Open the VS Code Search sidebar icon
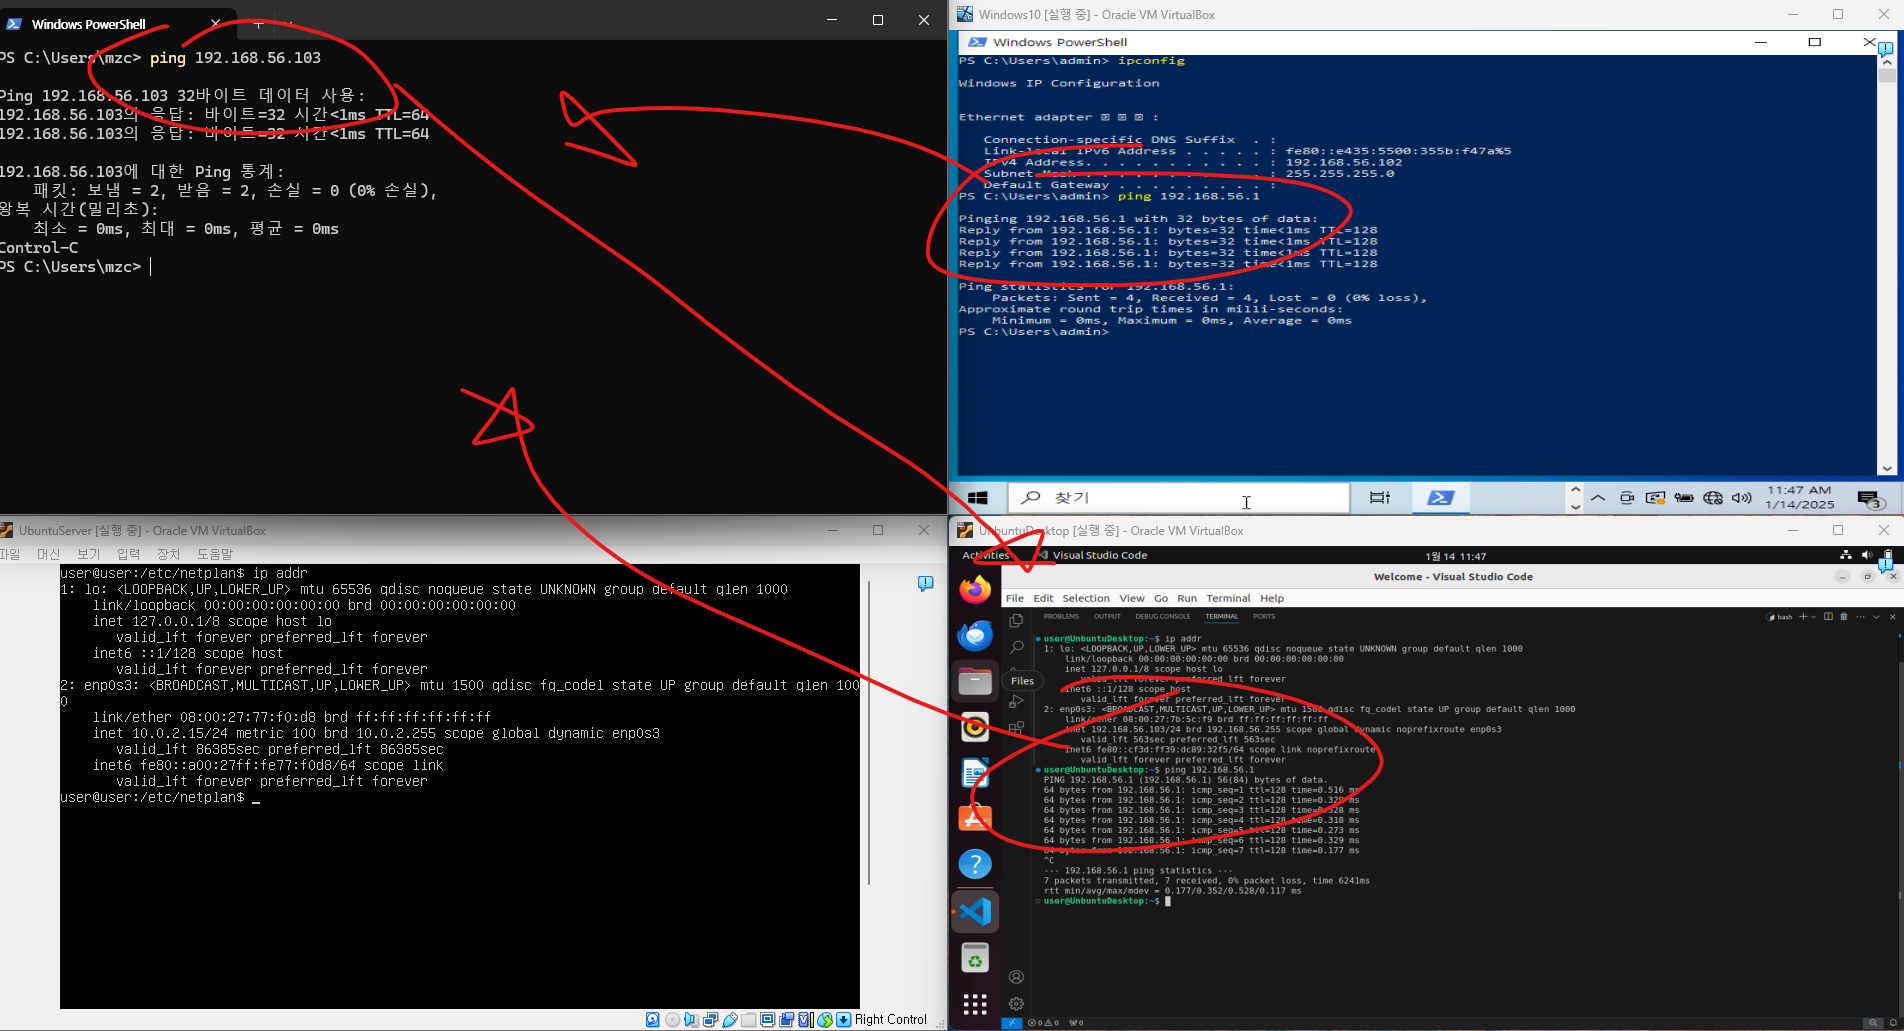 1017,647
